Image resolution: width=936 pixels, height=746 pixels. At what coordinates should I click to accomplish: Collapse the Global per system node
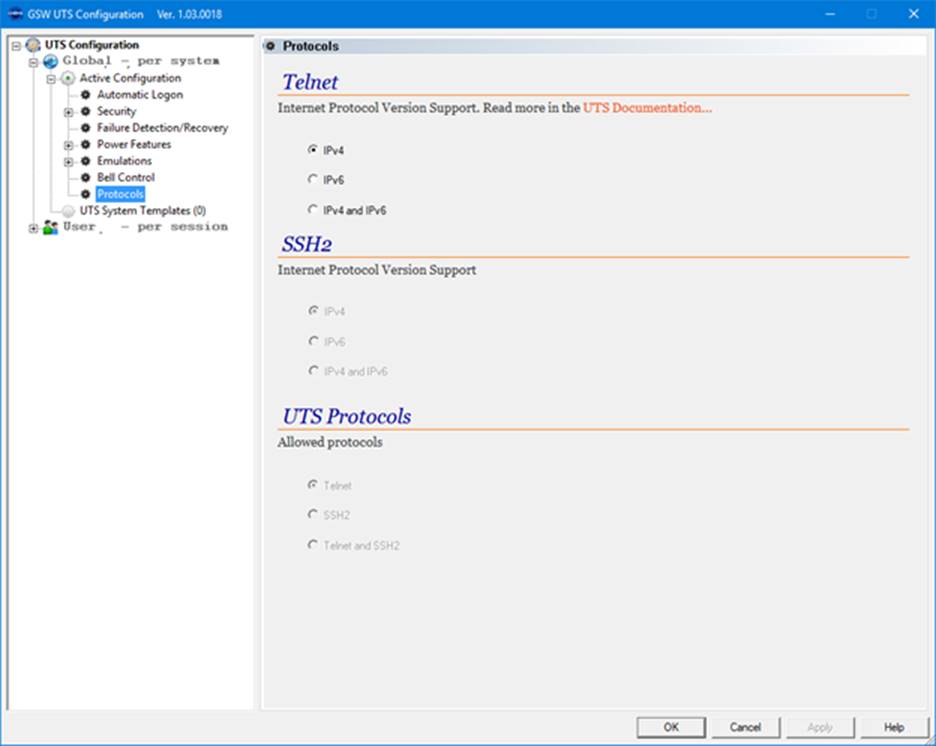pyautogui.click(x=33, y=62)
